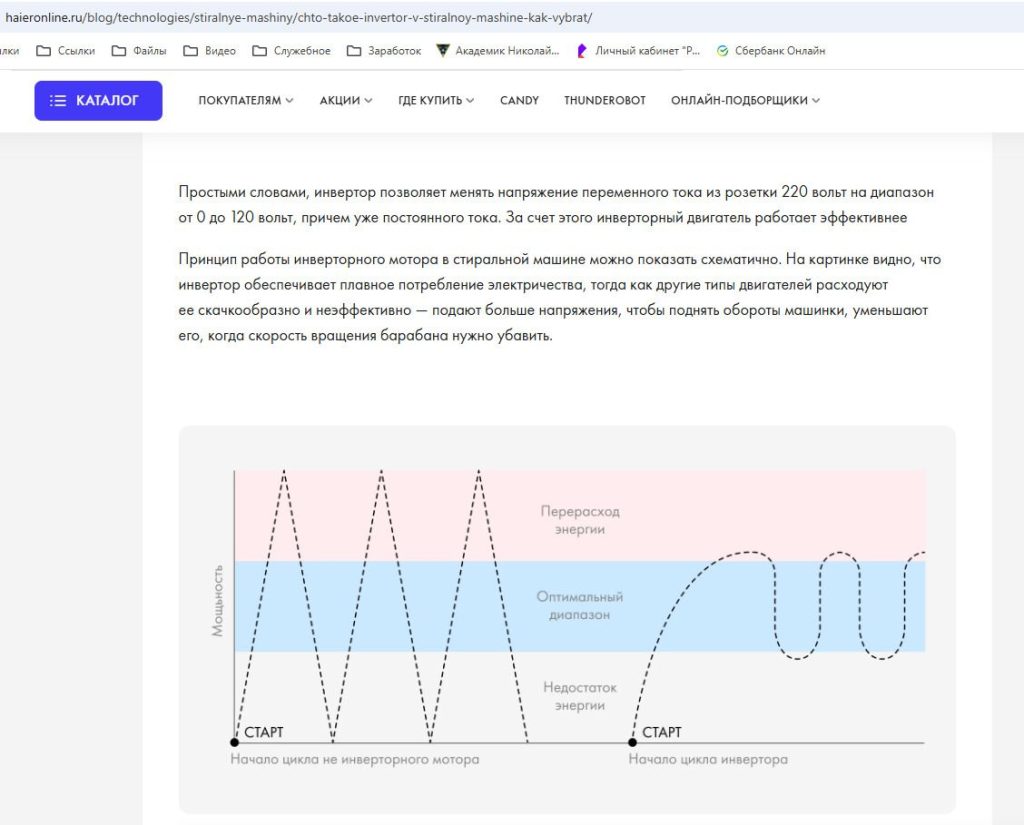The height and width of the screenshot is (825, 1024).
Task: Expand the Онлайн-подборщики dropdown menu
Action: (745, 100)
